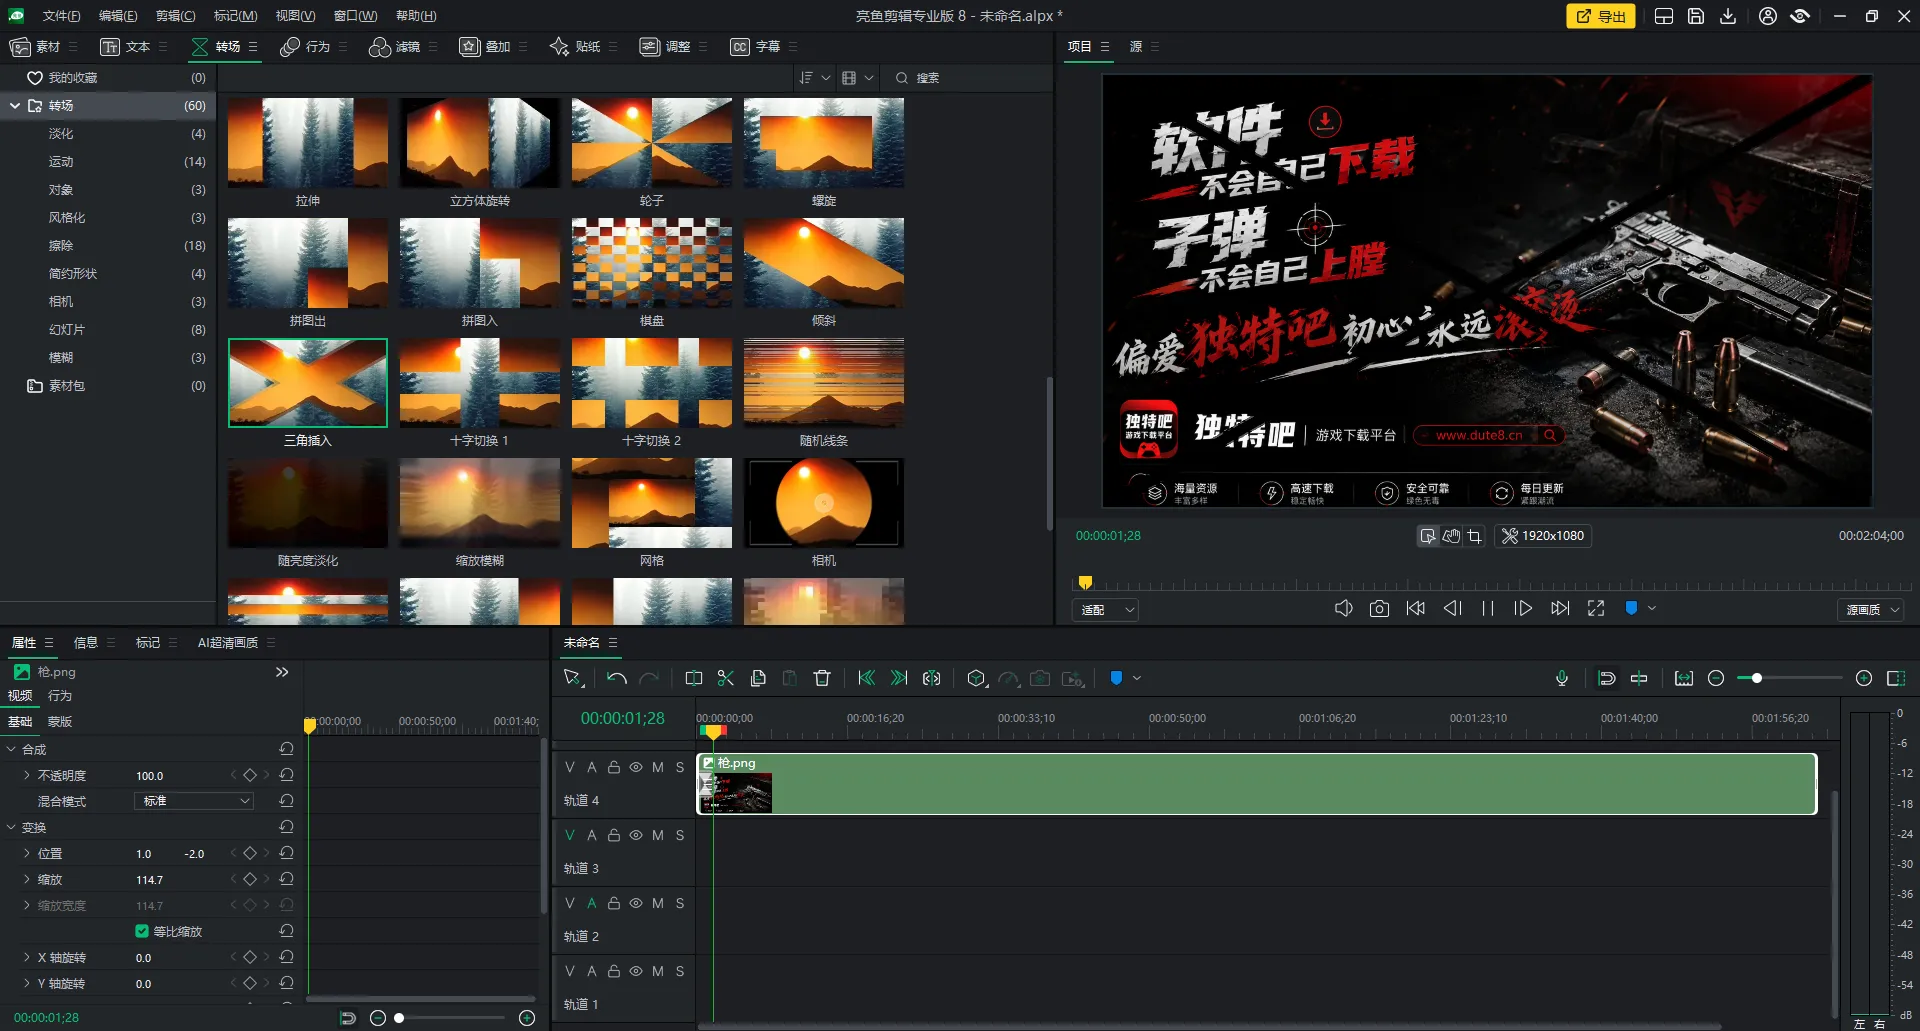Click the snapshot camera icon under preview
The image size is (1920, 1031).
[x=1379, y=608]
